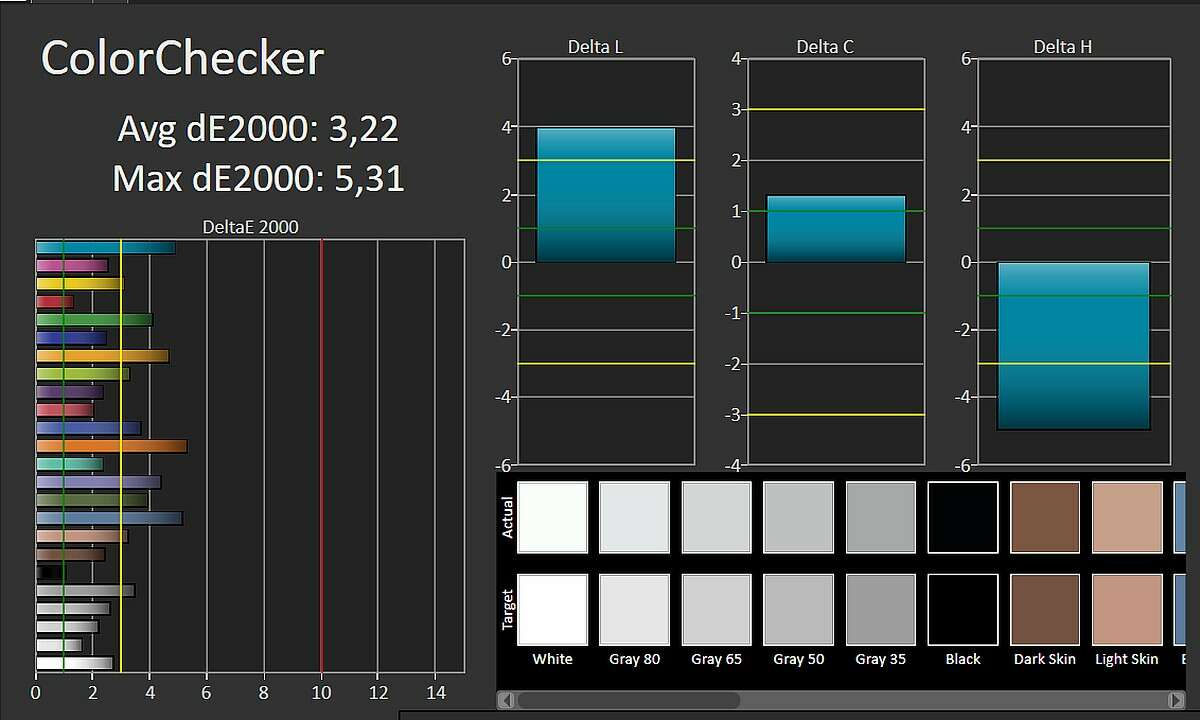Click the 'Max dE2000: 5,31' readout
Image resolution: width=1200 pixels, height=720 pixels.
click(259, 179)
